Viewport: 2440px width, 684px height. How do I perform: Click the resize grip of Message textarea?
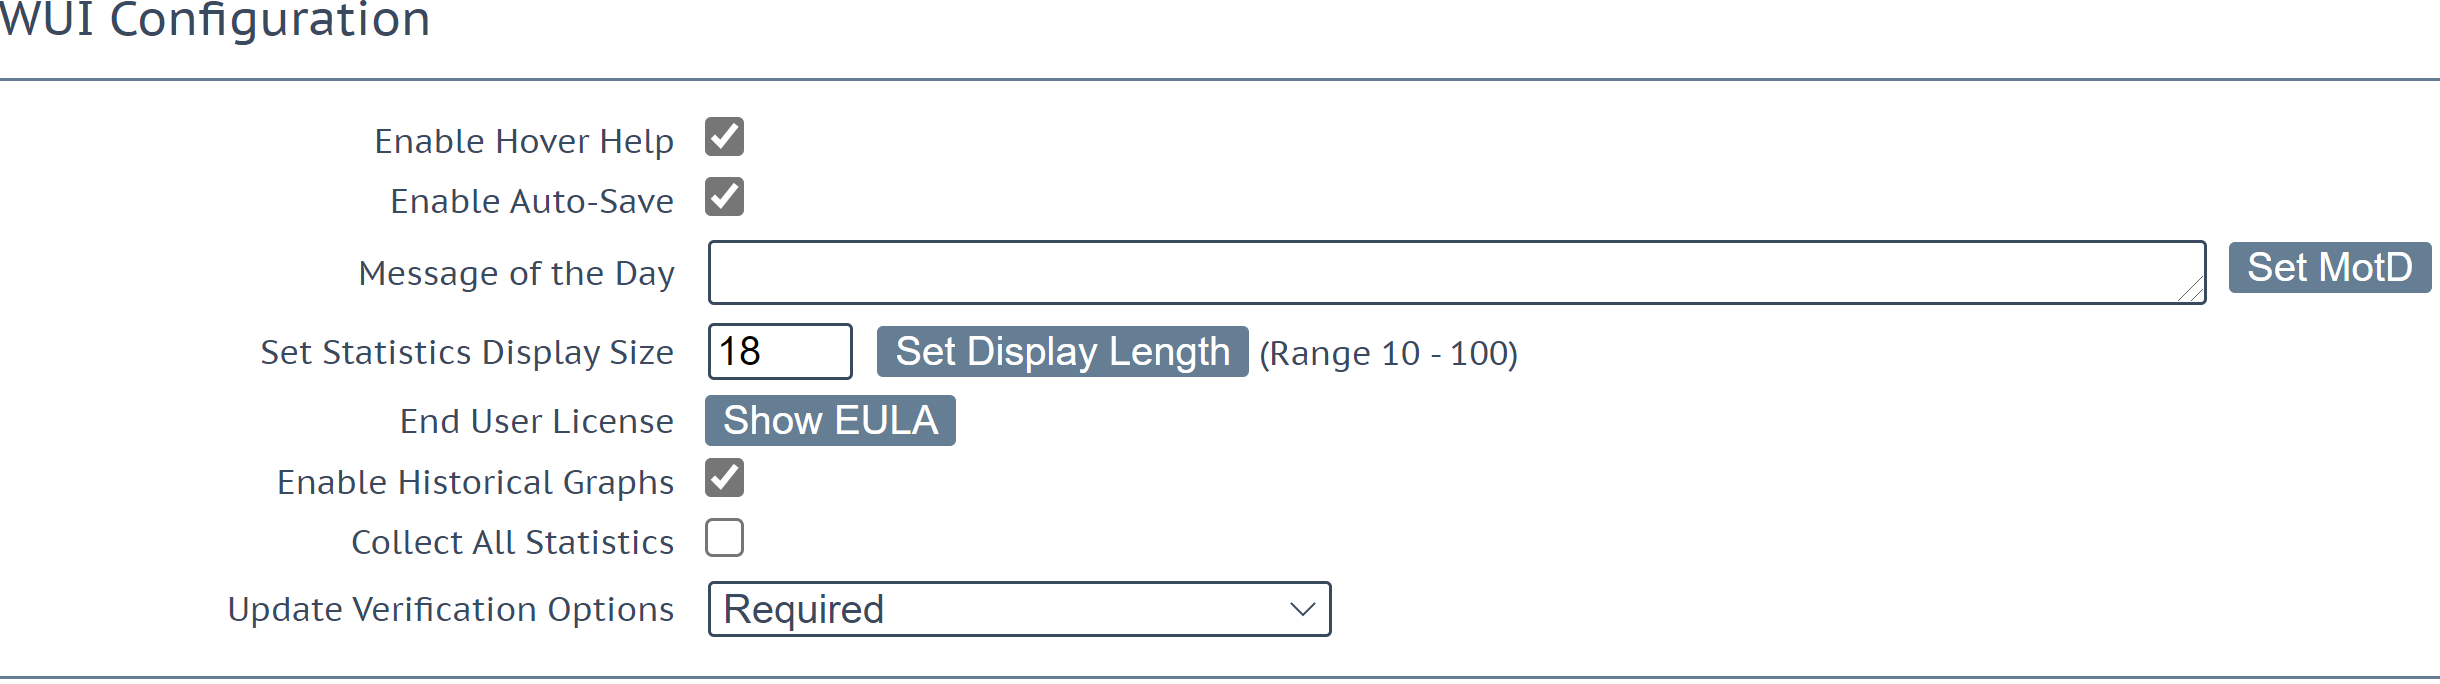tap(2190, 290)
